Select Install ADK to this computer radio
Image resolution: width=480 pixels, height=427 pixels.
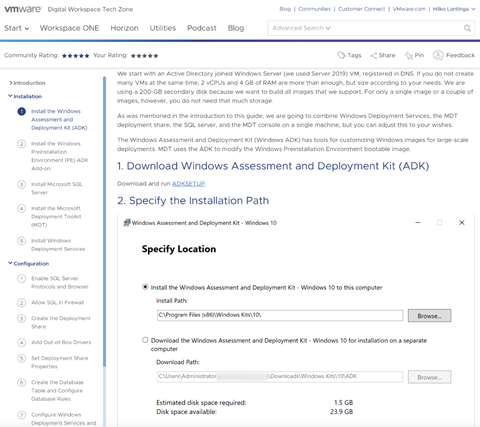(x=145, y=287)
